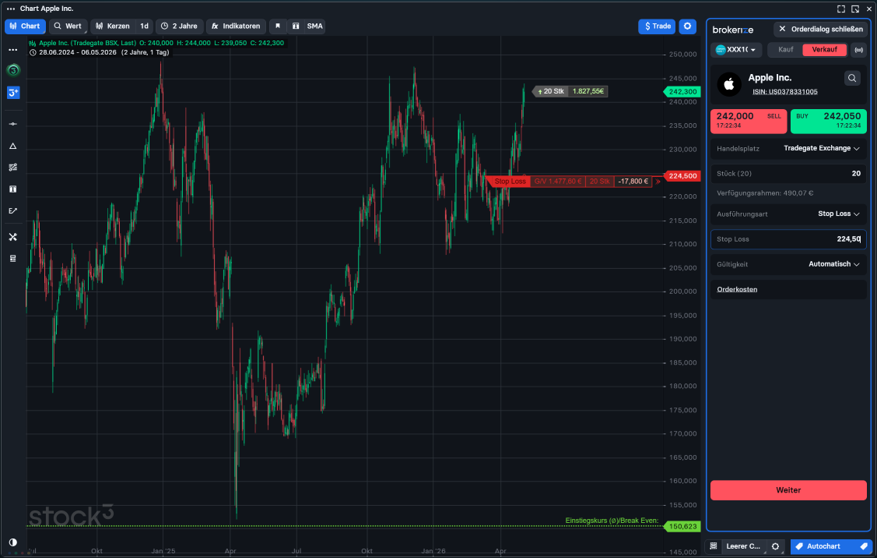Select the Verkauf order side
Screen dimensions: 877x558
824,50
